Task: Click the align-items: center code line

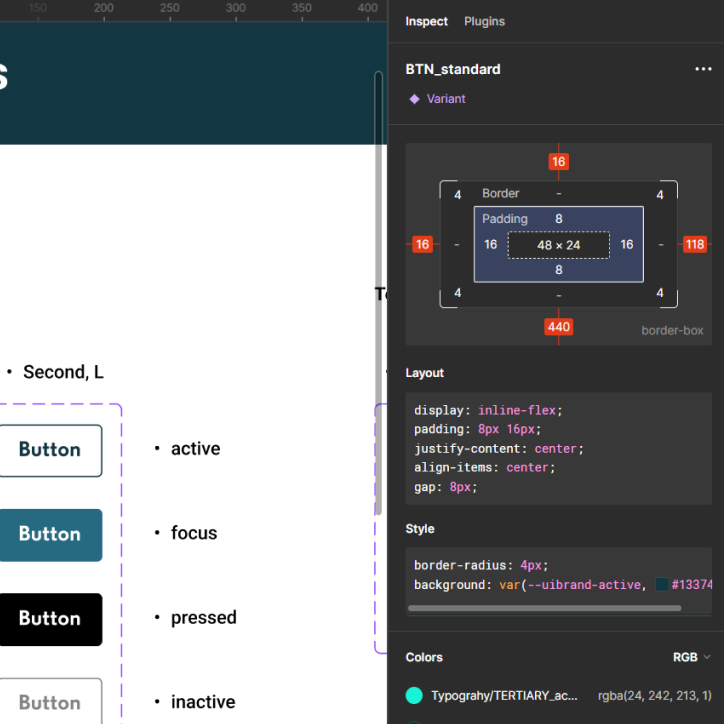Action: pyautogui.click(x=484, y=468)
